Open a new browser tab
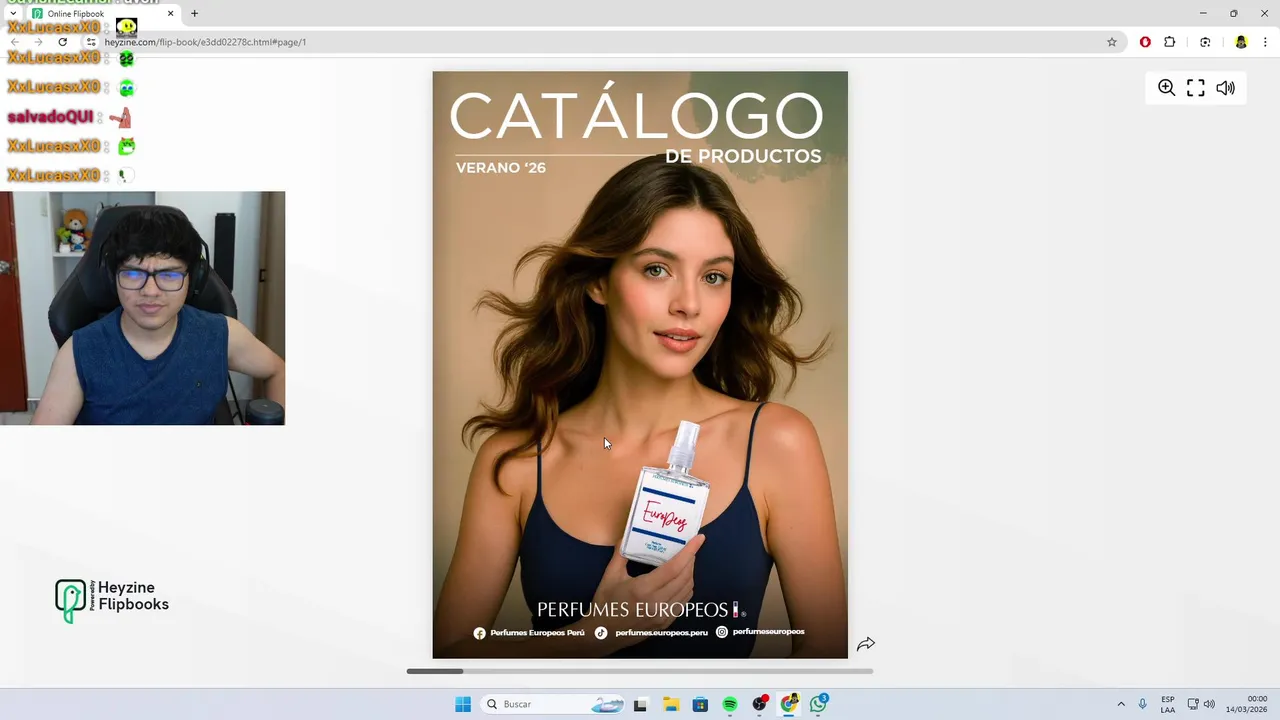1280x720 pixels. point(194,14)
